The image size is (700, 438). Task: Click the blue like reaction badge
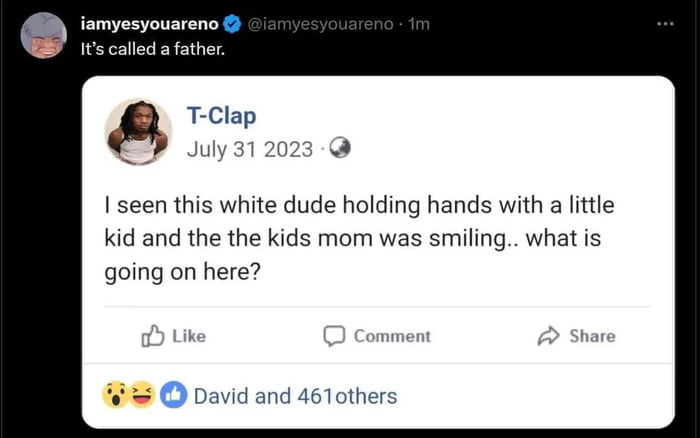pos(172,395)
